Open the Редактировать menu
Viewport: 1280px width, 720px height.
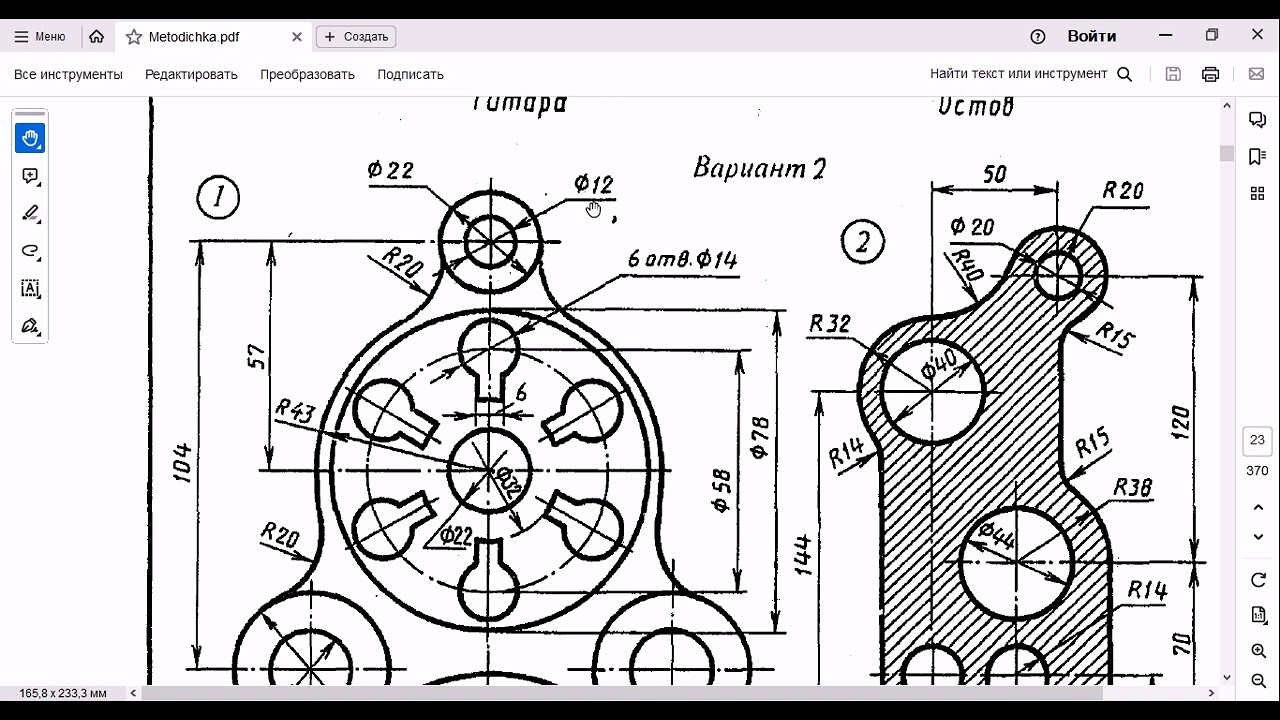pyautogui.click(x=191, y=74)
